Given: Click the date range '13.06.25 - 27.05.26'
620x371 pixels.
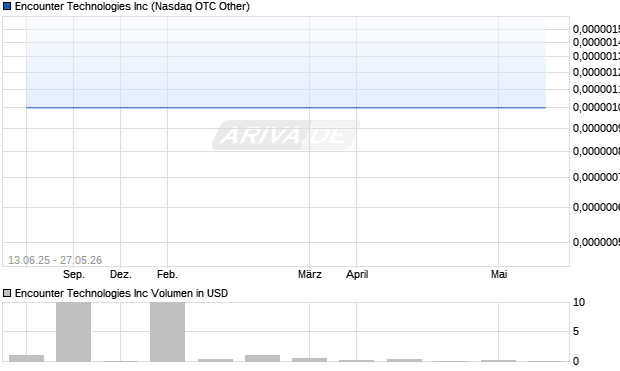Looking at the screenshot, I should (x=55, y=260).
